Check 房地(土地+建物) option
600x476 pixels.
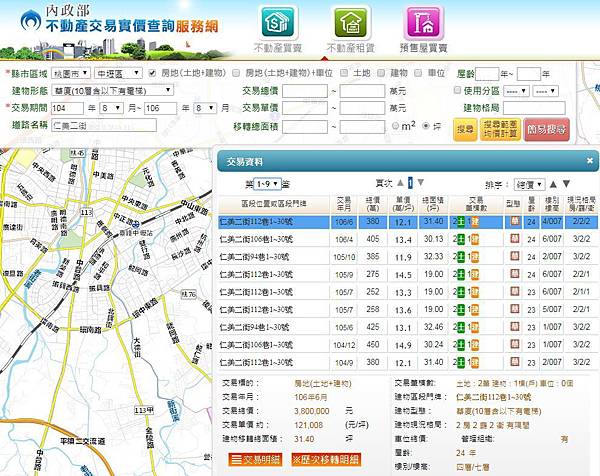click(x=152, y=73)
